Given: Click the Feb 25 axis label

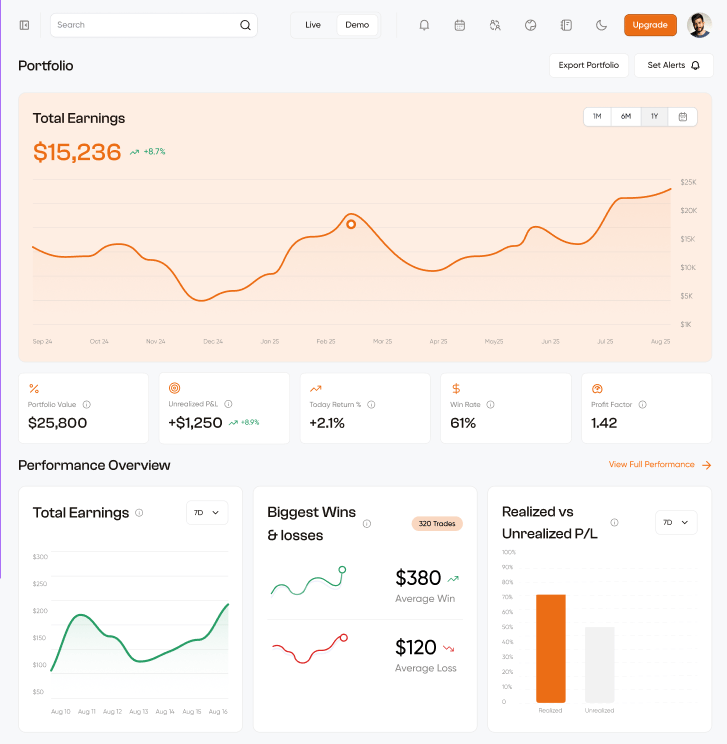Looking at the screenshot, I should [x=326, y=342].
